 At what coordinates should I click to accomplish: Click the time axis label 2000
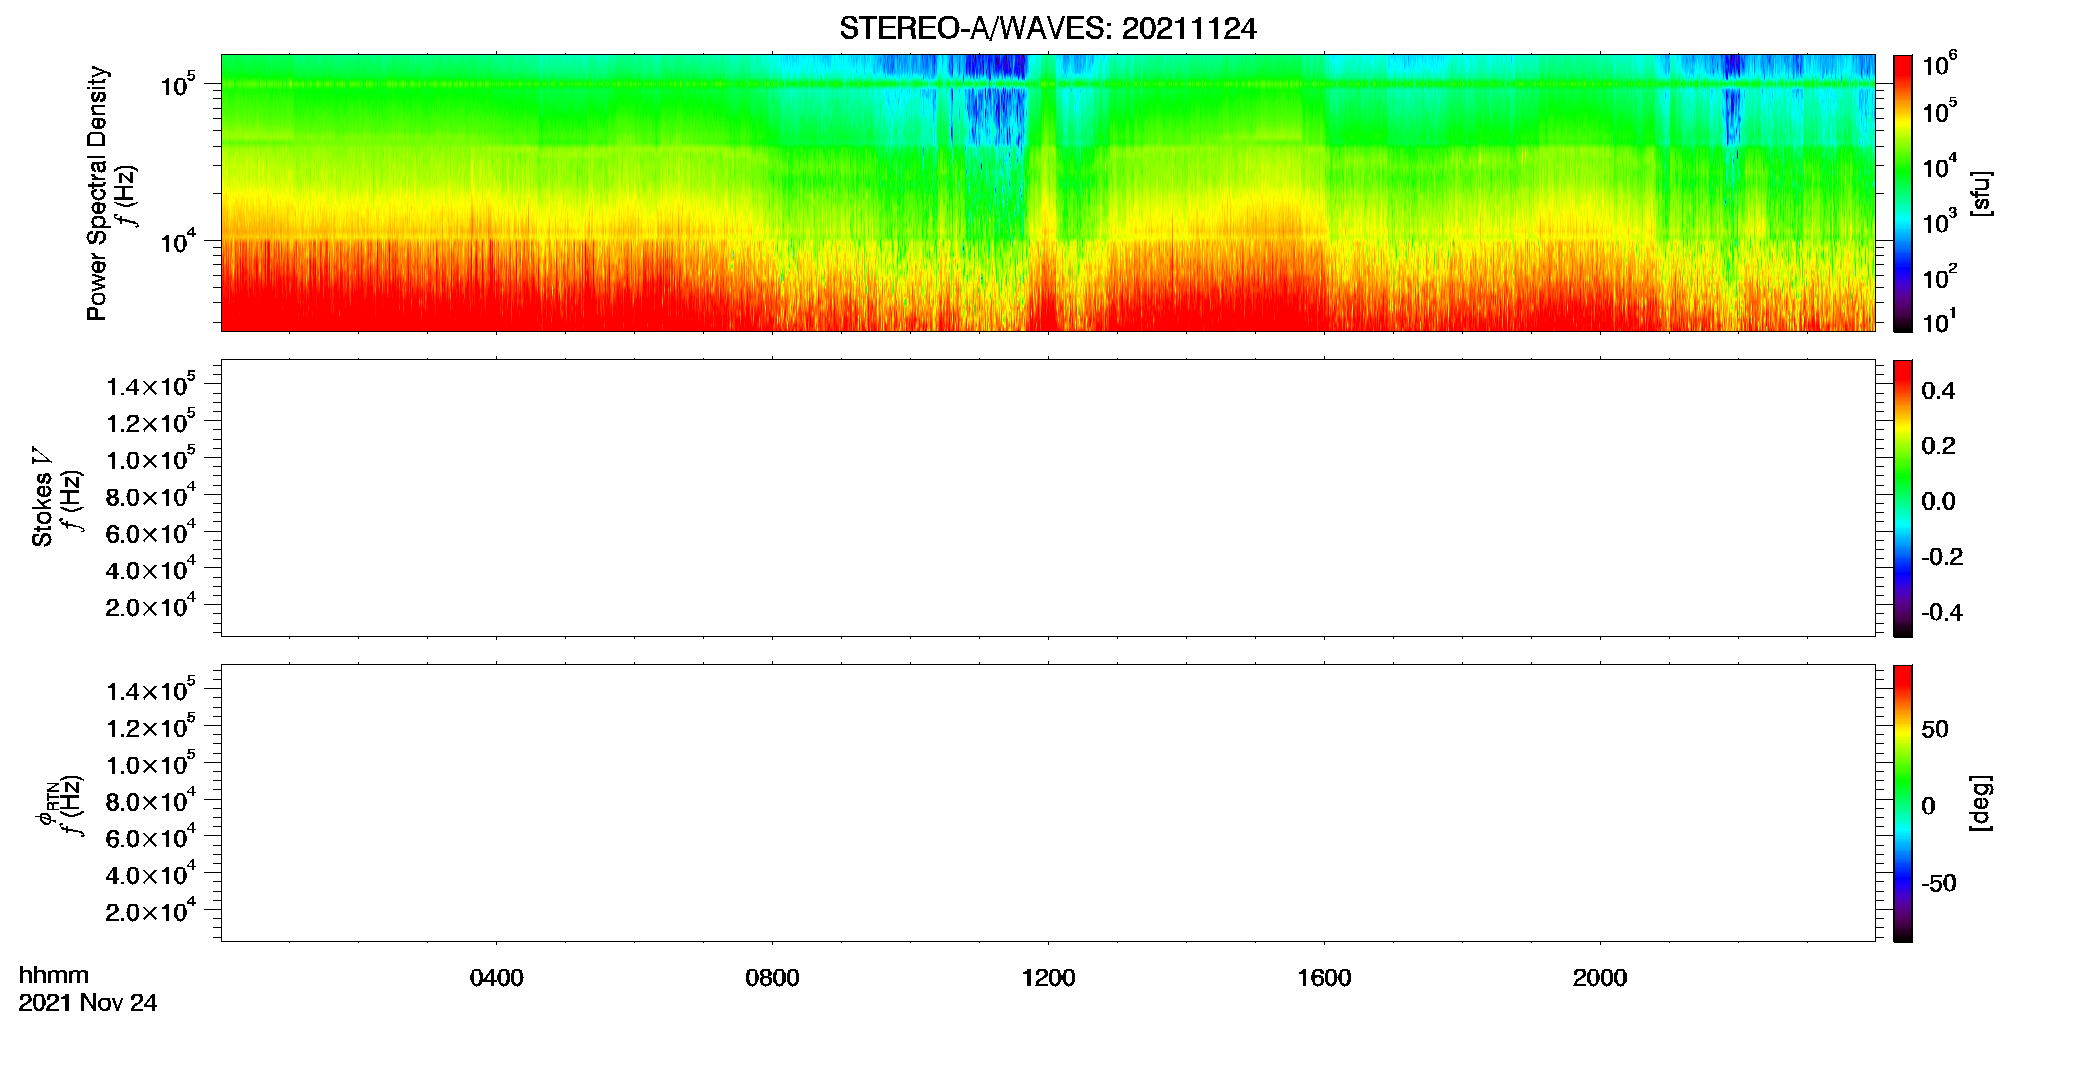point(1600,978)
